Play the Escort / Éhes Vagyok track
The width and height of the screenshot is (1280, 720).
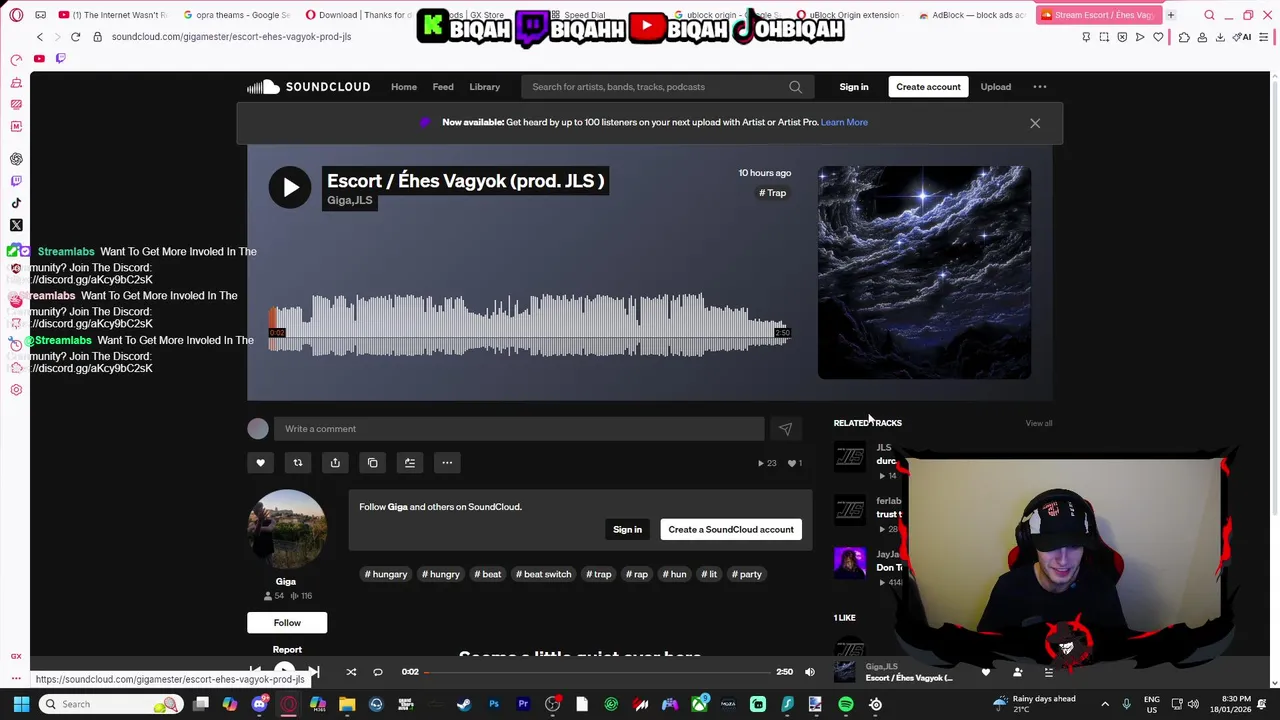pos(290,187)
